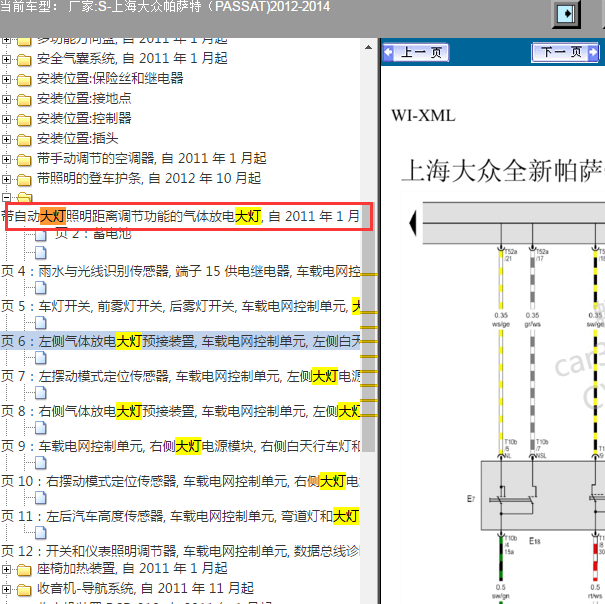Viewport: 605px width, 604px height.
Task: Click the left scroll arrow on wiring diagram
Action: 413,223
